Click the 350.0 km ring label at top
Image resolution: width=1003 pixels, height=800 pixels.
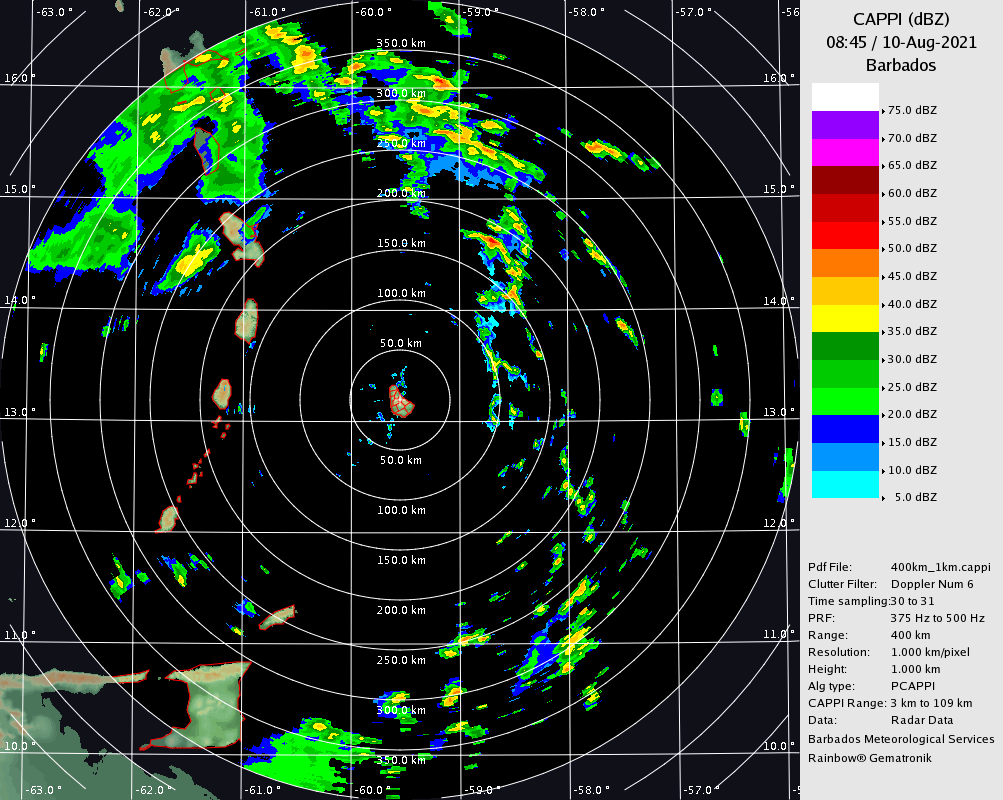coord(401,43)
